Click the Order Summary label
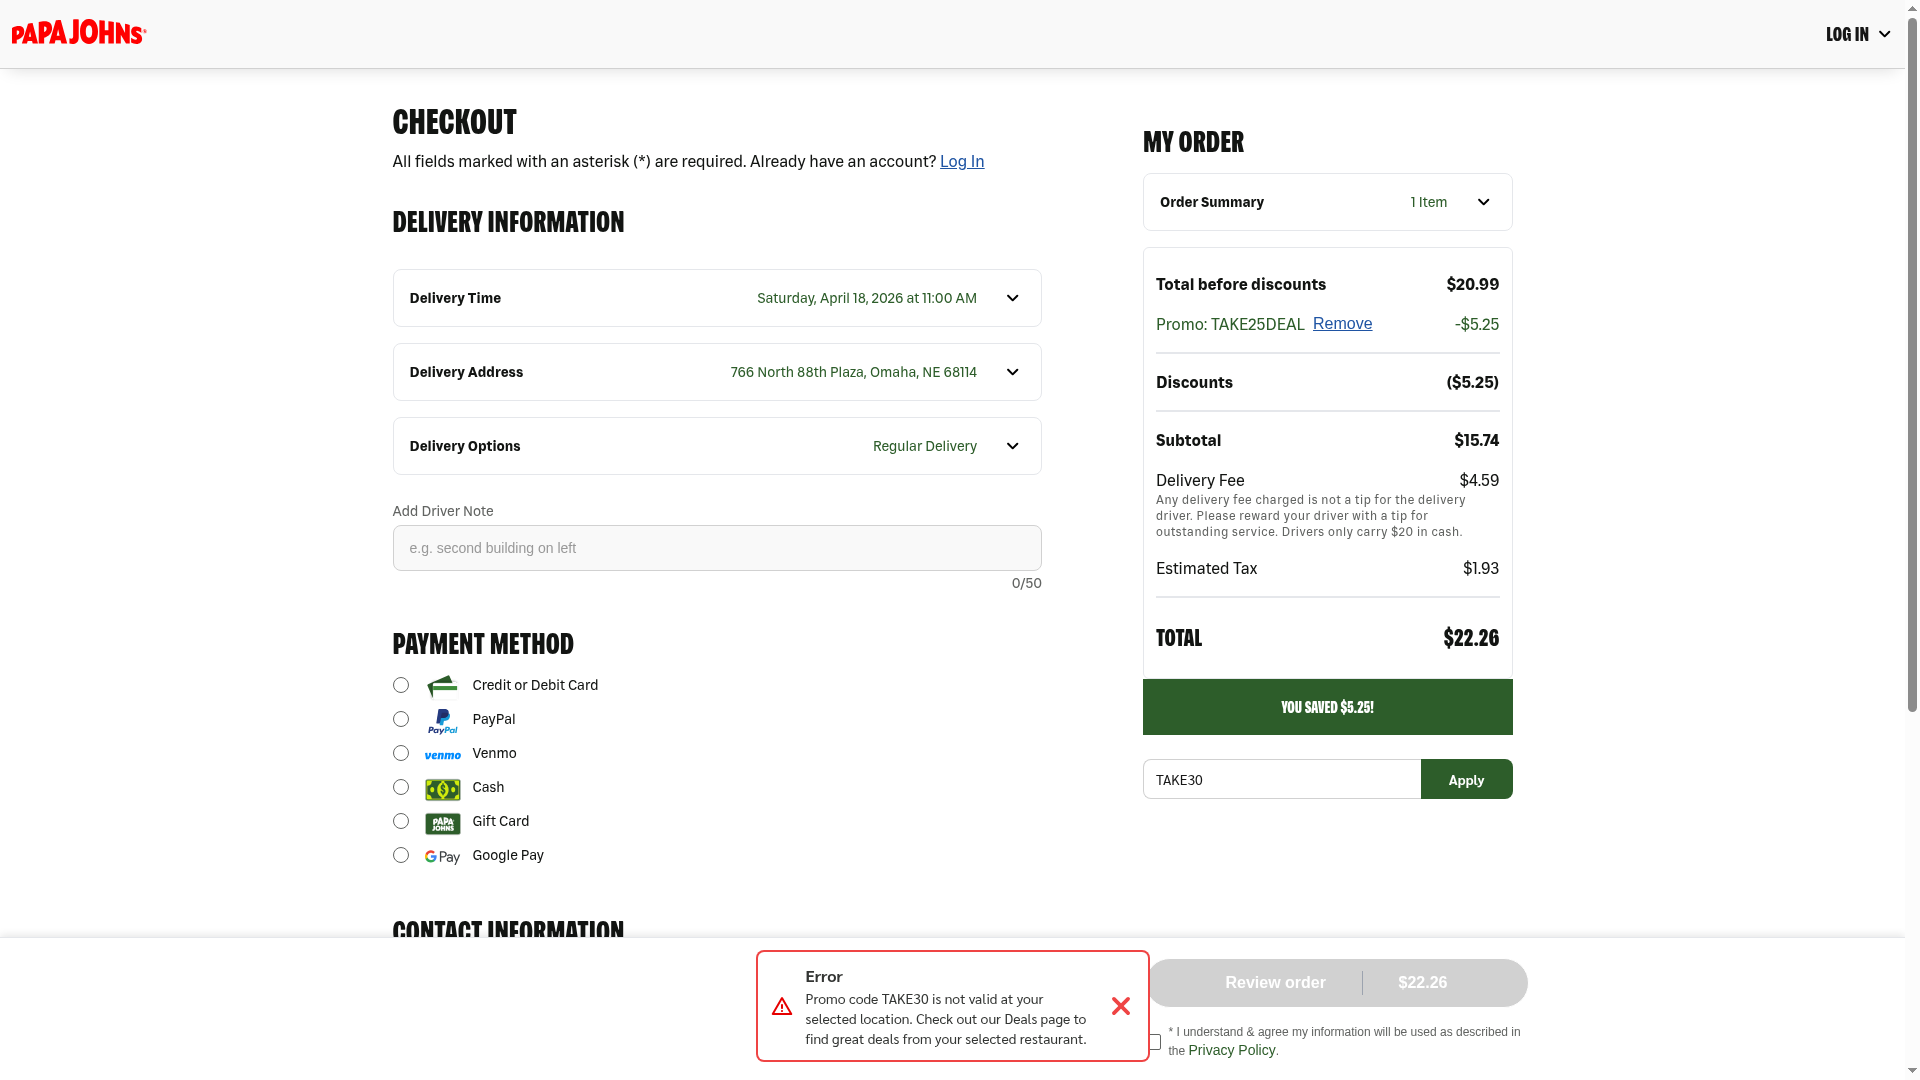Screen dimensions: 1920x1080 coord(1212,202)
